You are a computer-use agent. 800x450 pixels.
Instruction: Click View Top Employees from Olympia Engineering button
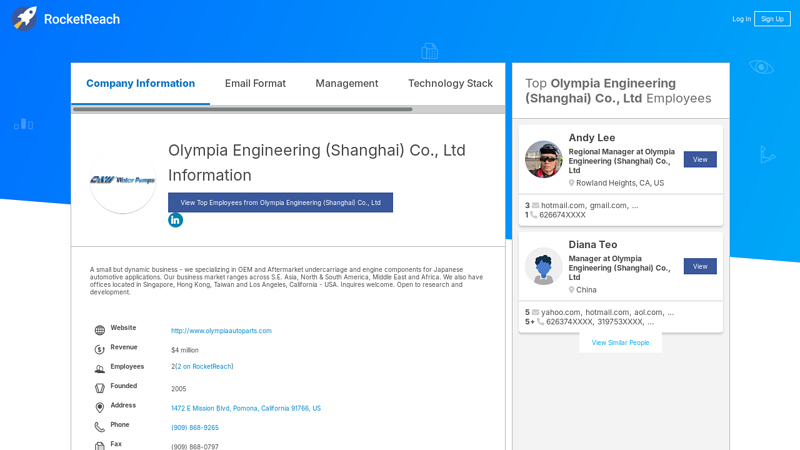tap(281, 203)
